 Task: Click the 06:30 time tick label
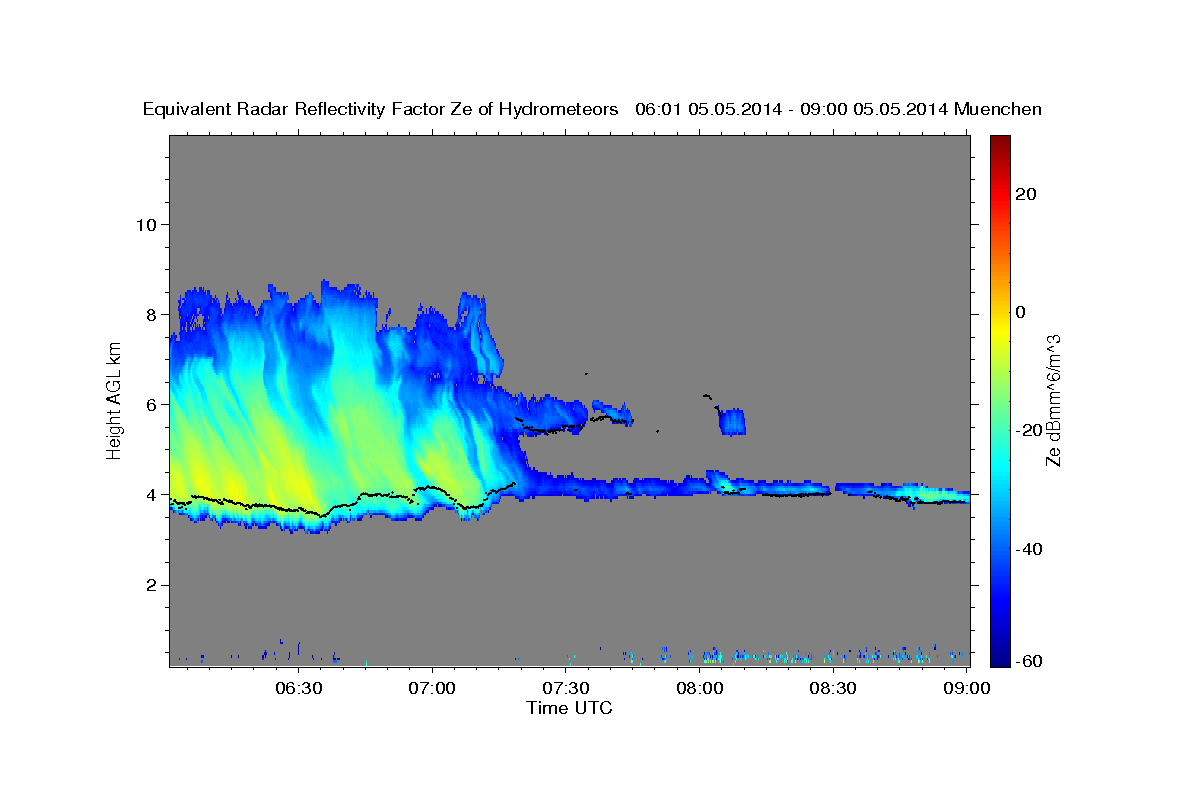pyautogui.click(x=299, y=688)
